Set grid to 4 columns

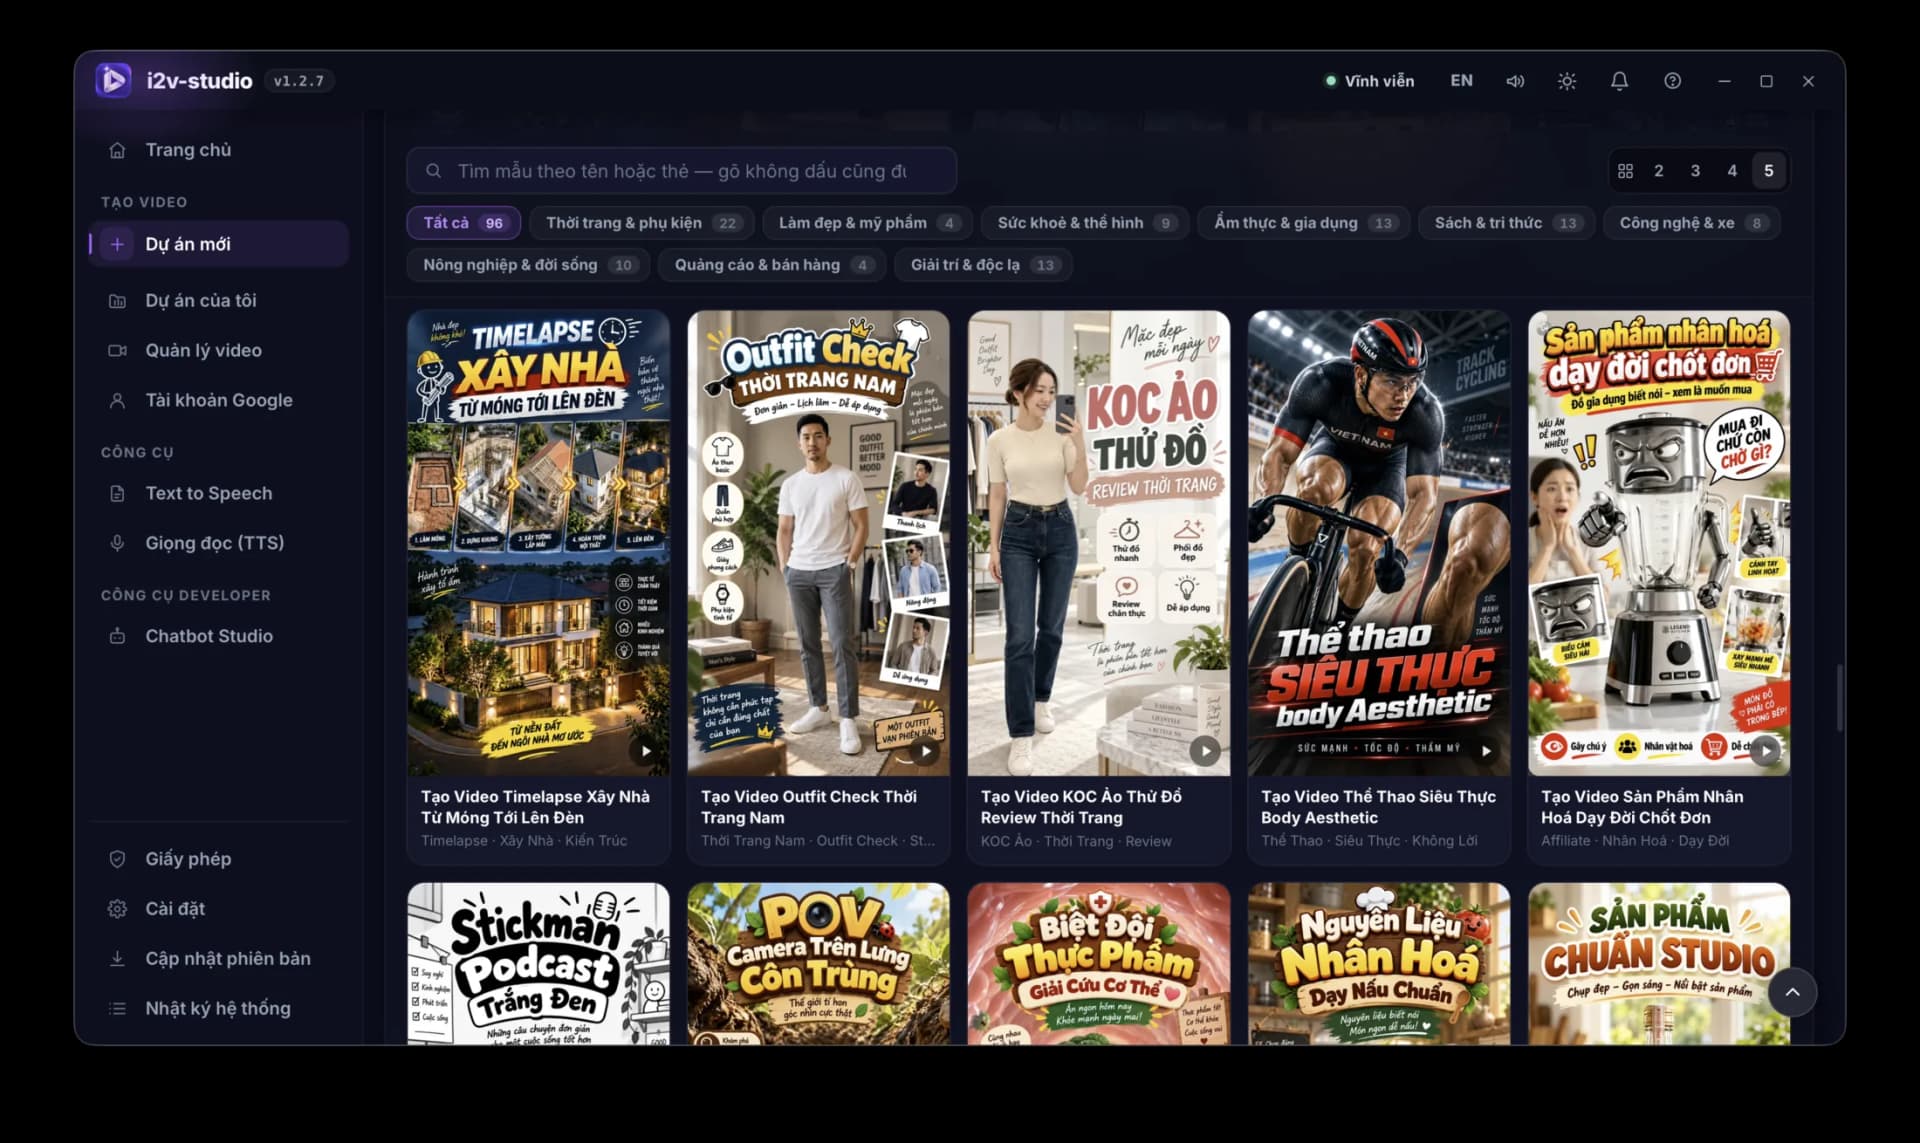pos(1732,171)
